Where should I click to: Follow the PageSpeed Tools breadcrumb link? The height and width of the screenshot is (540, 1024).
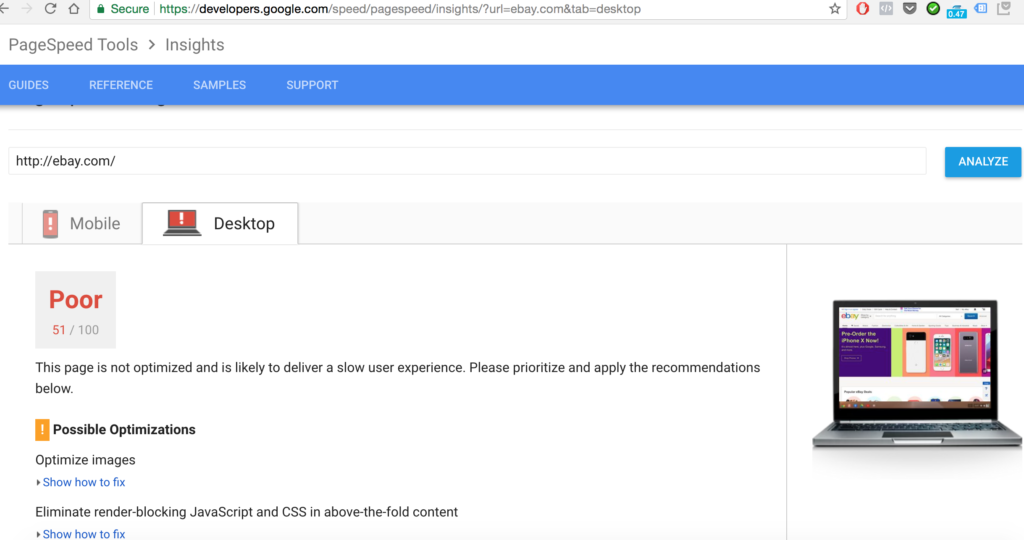coord(73,45)
